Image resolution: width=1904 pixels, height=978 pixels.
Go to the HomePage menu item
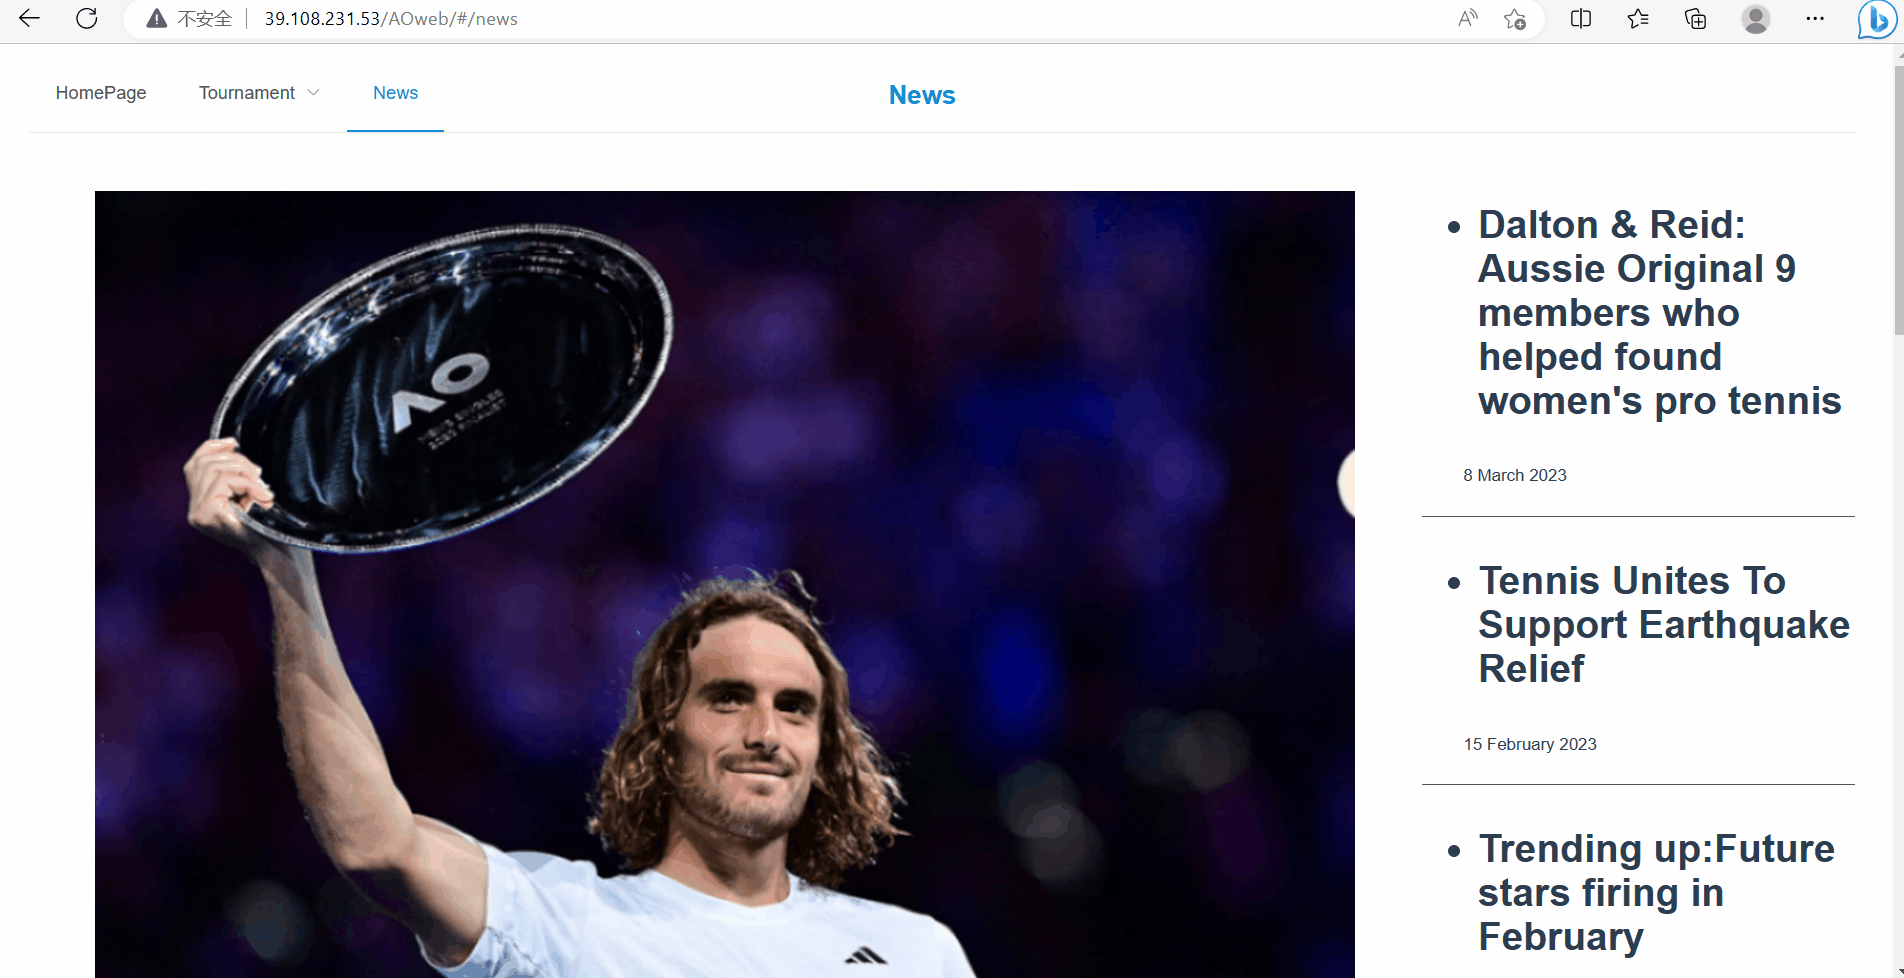point(101,93)
